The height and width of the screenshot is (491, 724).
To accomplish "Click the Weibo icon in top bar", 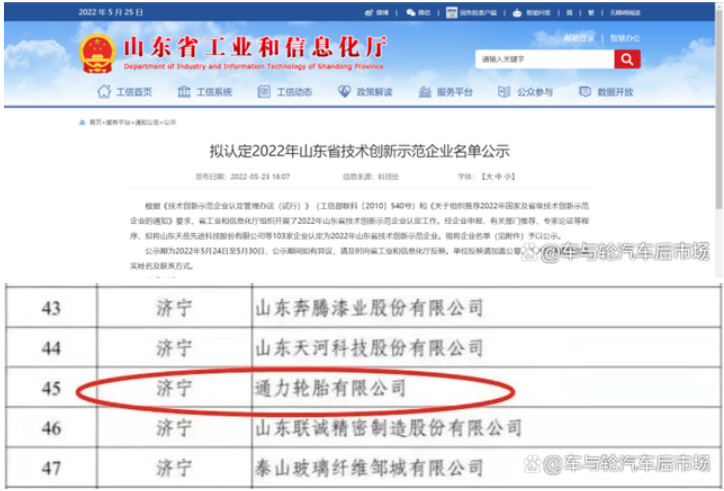I will [x=368, y=13].
